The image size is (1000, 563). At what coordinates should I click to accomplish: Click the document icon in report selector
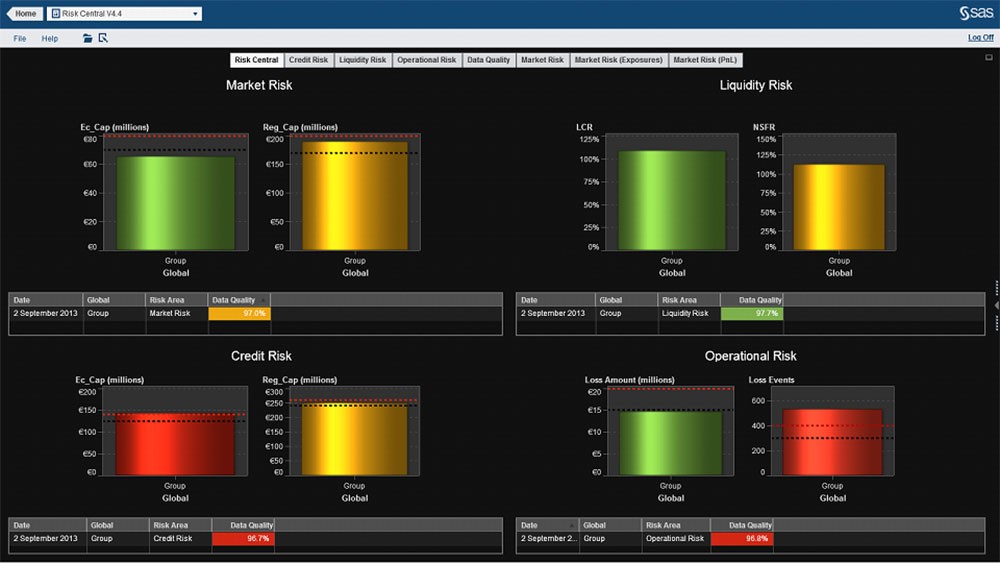pos(55,14)
